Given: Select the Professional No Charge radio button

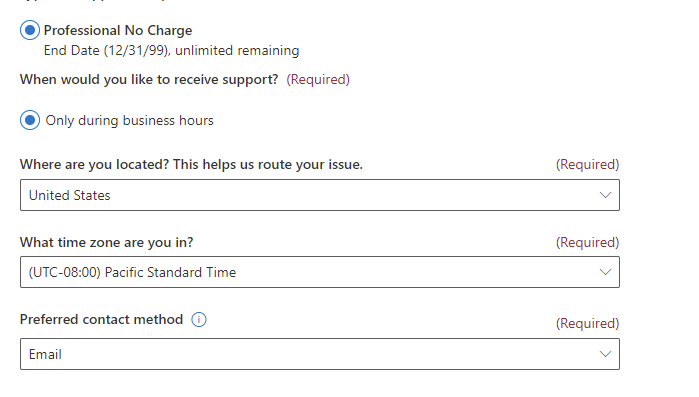Looking at the screenshot, I should (30, 30).
